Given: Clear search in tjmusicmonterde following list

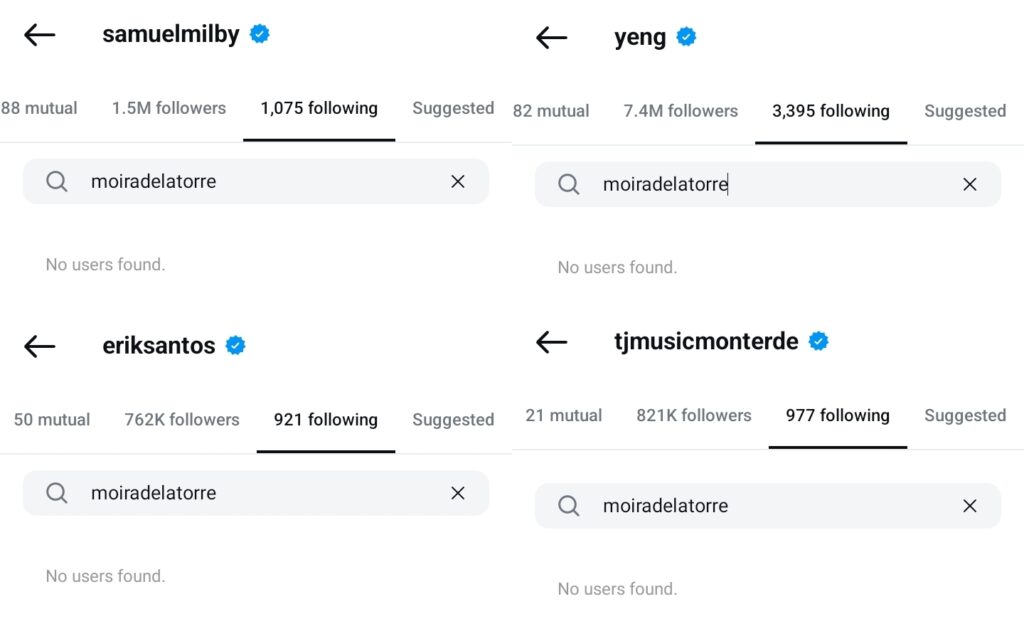Looking at the screenshot, I should point(969,506).
